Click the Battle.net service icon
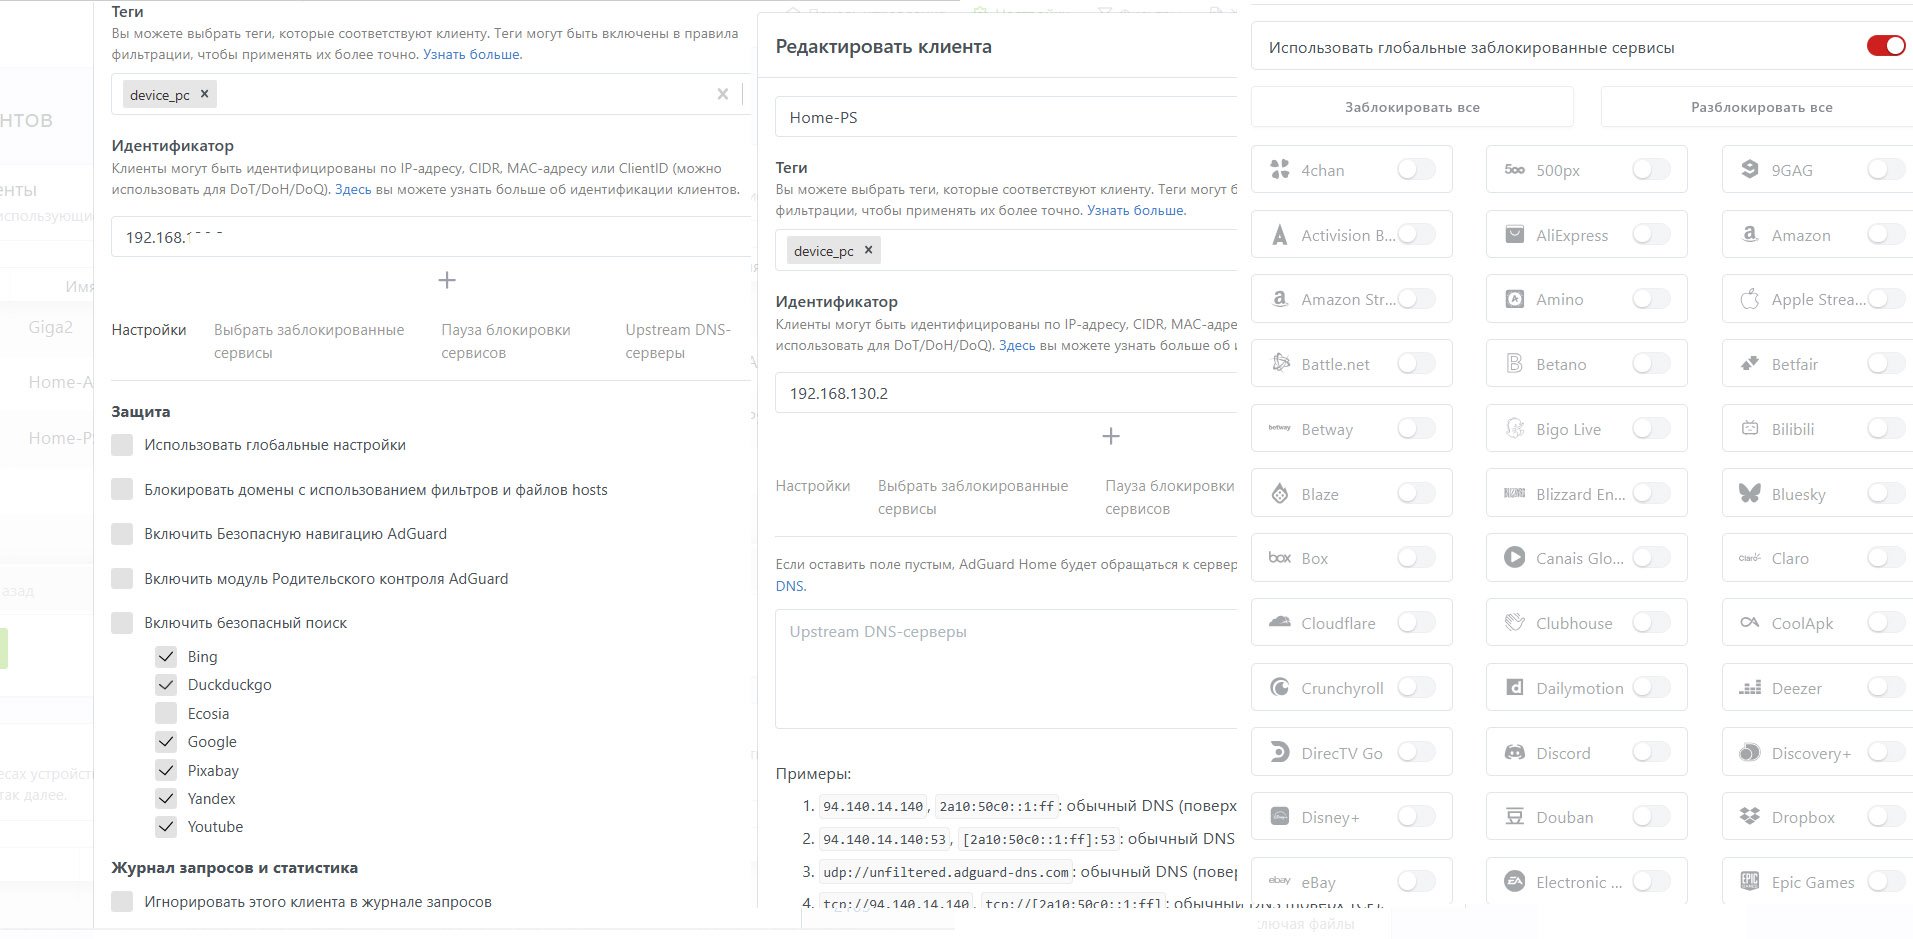This screenshot has height=939, width=1913. click(1280, 364)
